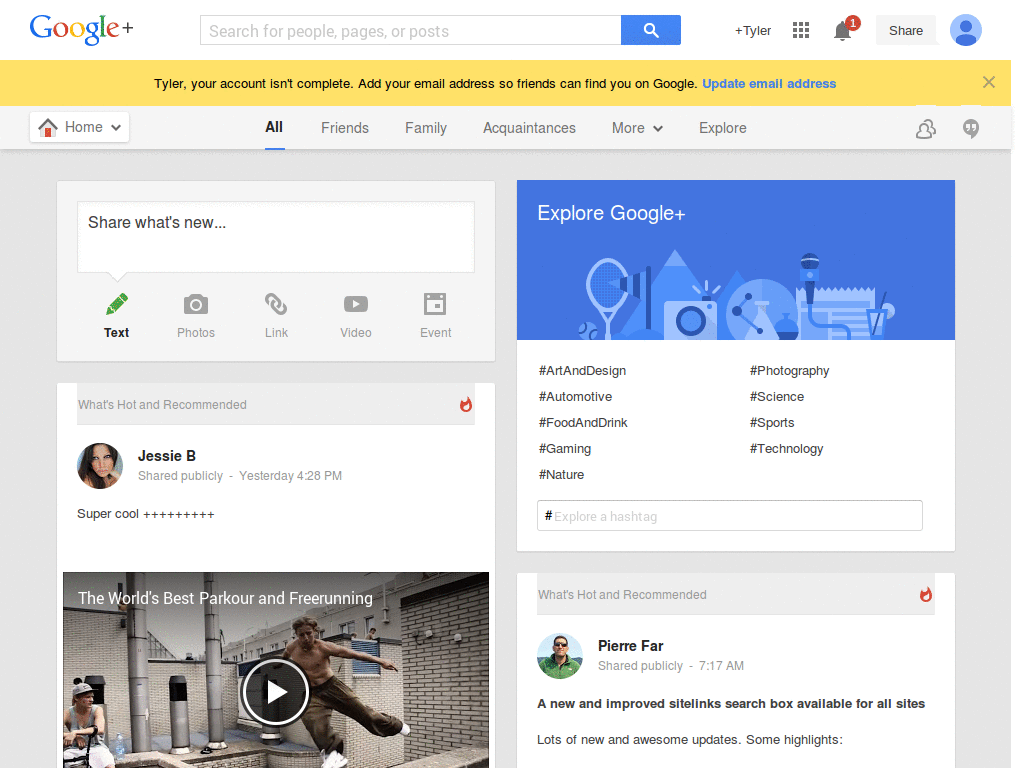Open the #Science hashtag

coord(776,397)
